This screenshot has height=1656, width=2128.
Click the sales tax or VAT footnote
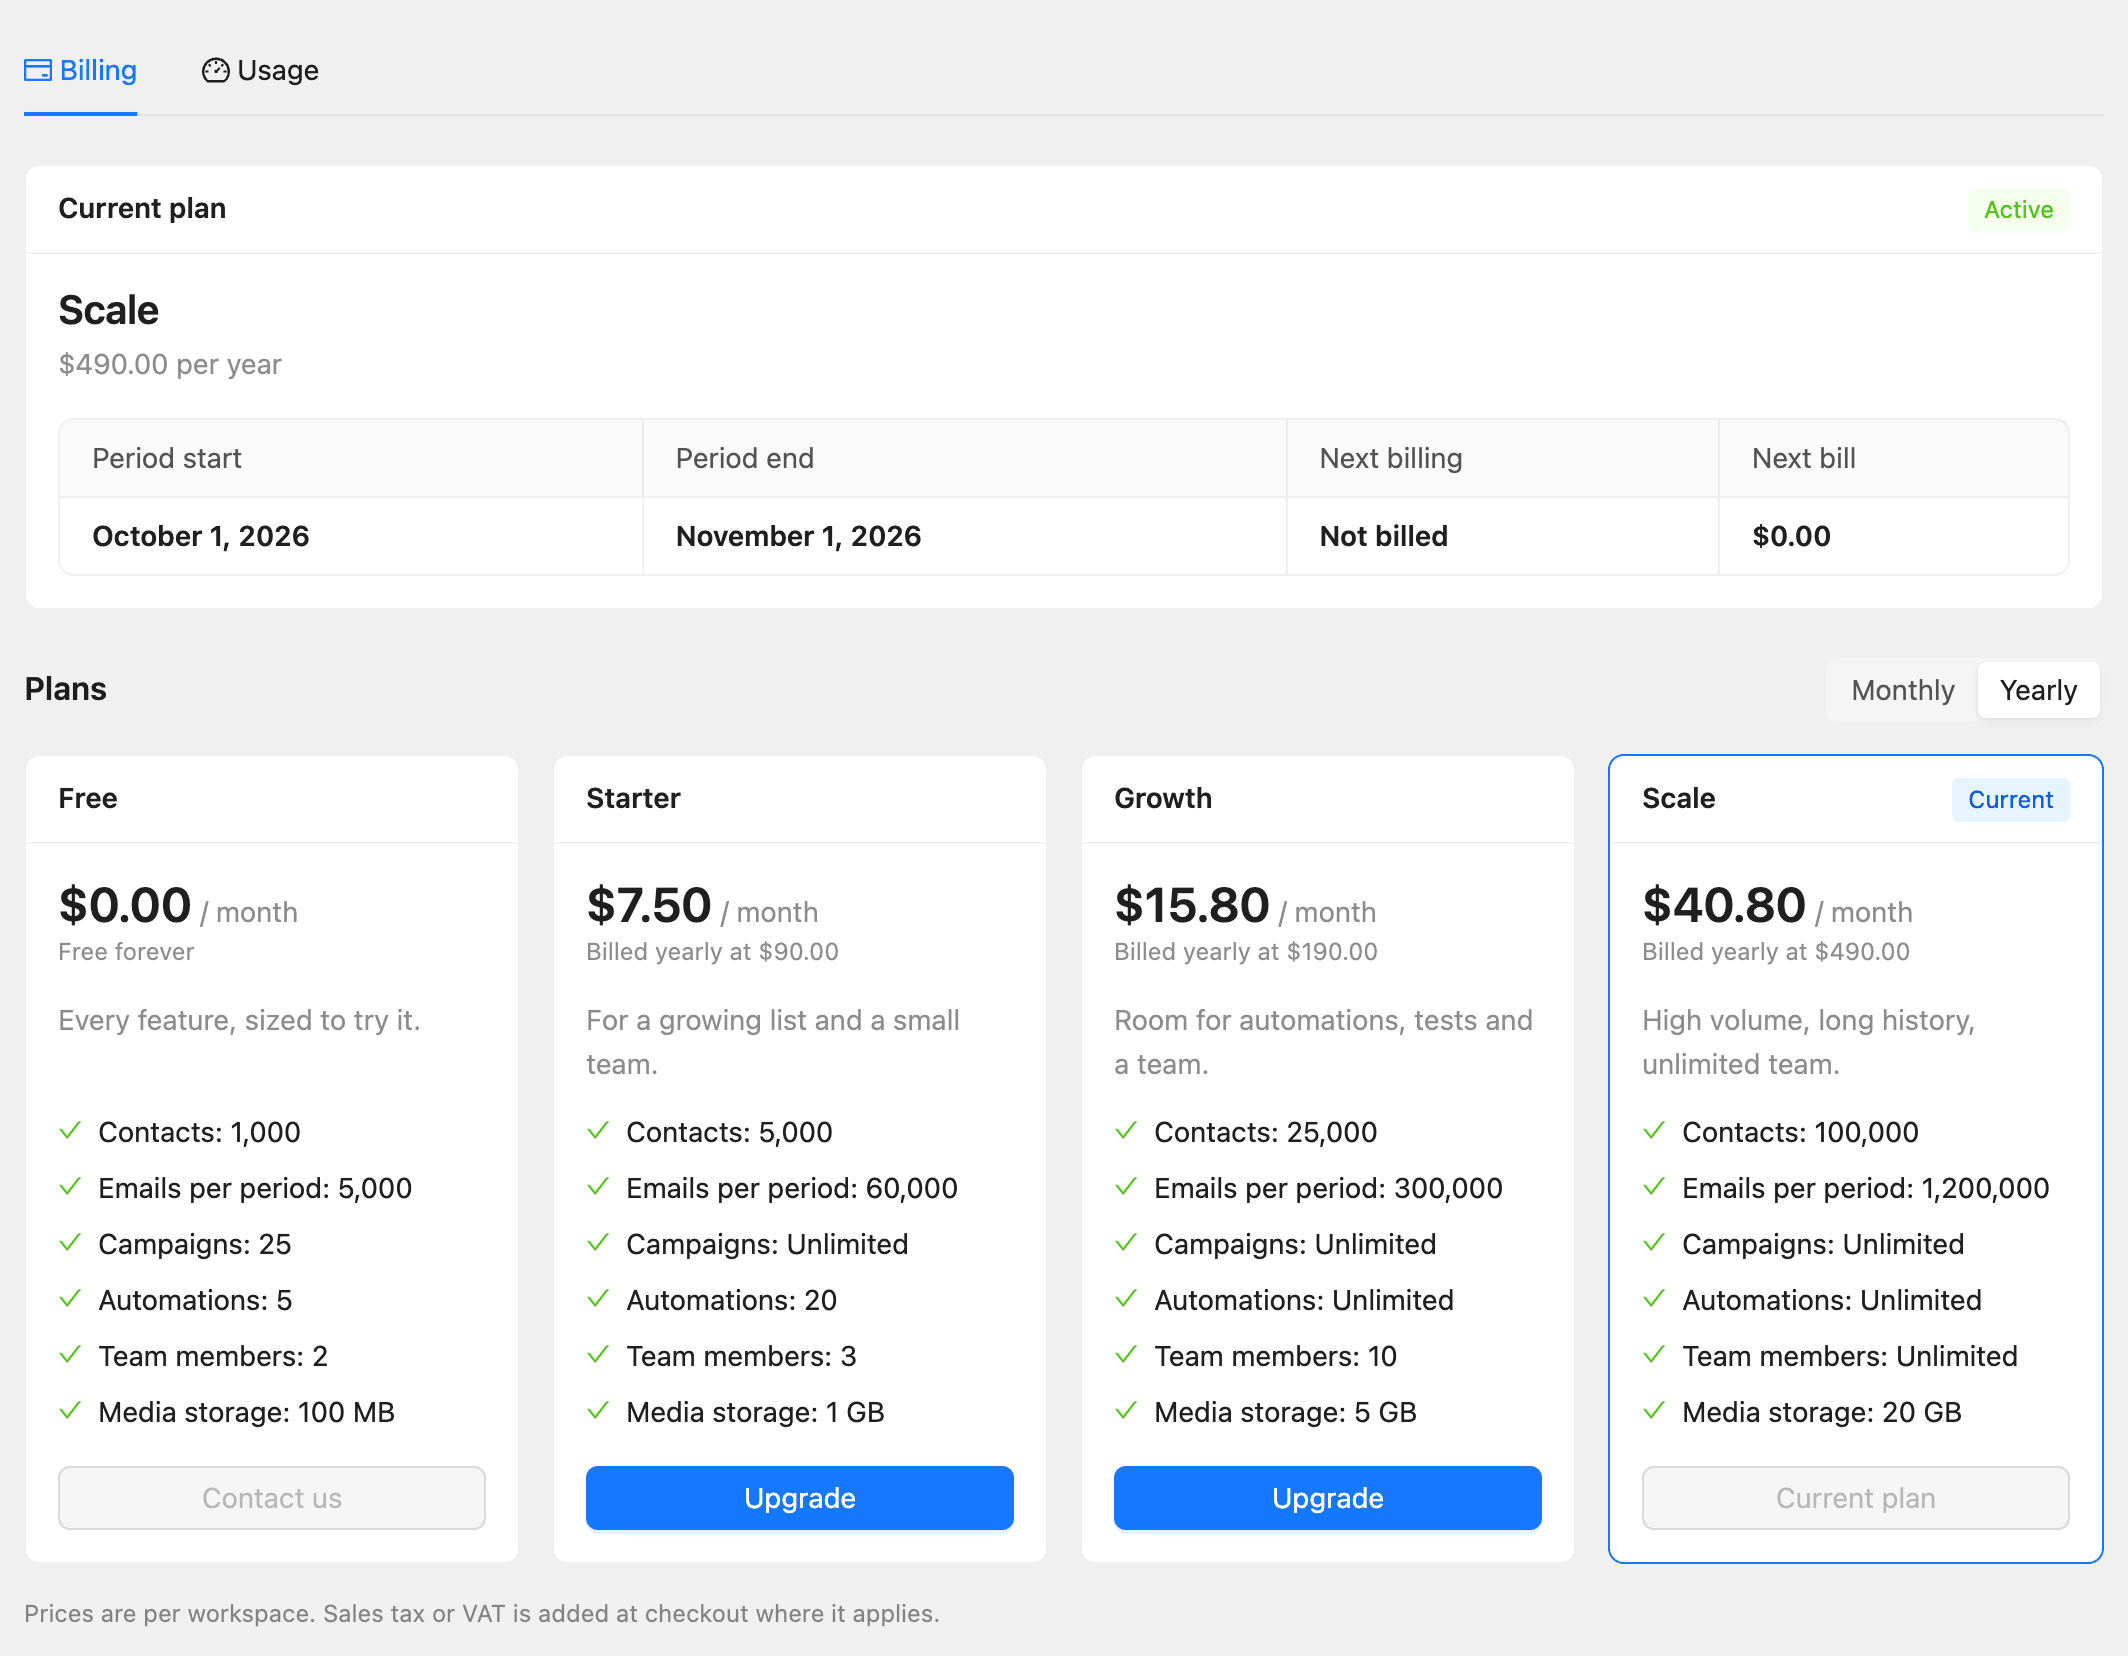pos(482,1613)
